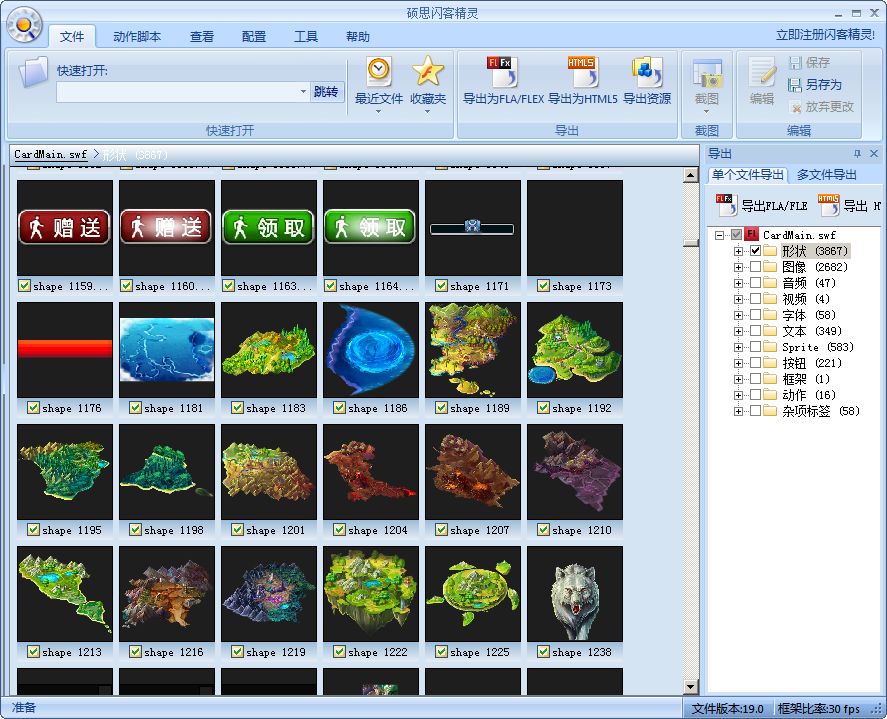The height and width of the screenshot is (719, 887).
Task: Close the export (导出) side panel
Action: 874,153
